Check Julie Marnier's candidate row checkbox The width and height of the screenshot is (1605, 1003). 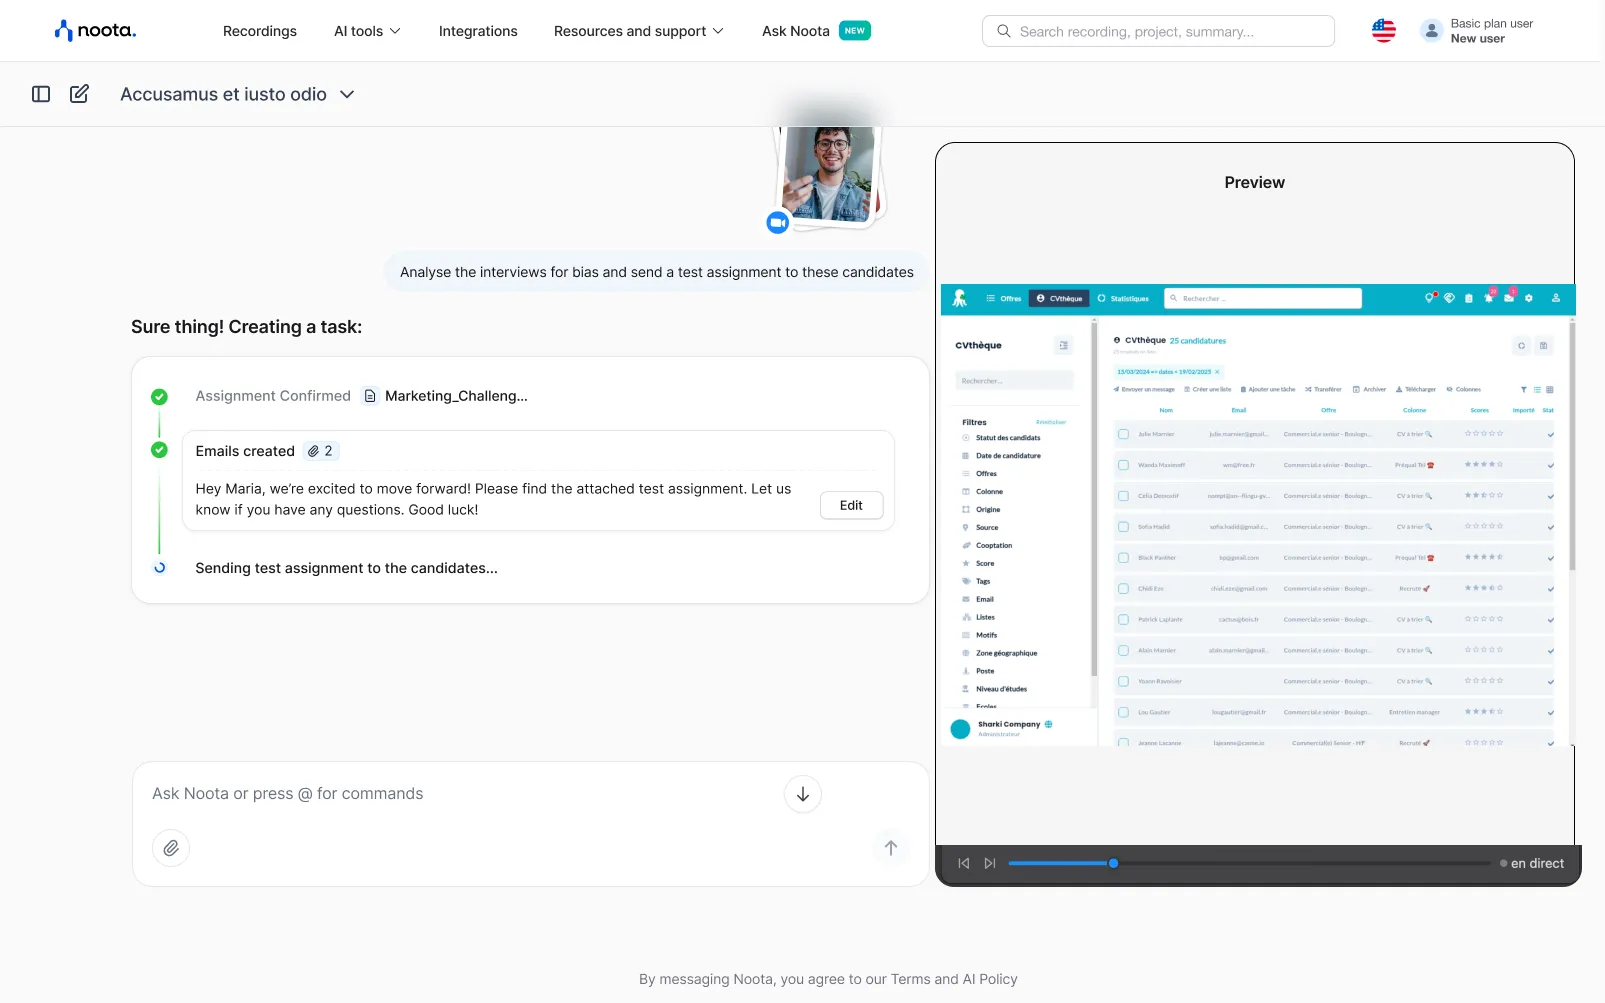pos(1123,434)
